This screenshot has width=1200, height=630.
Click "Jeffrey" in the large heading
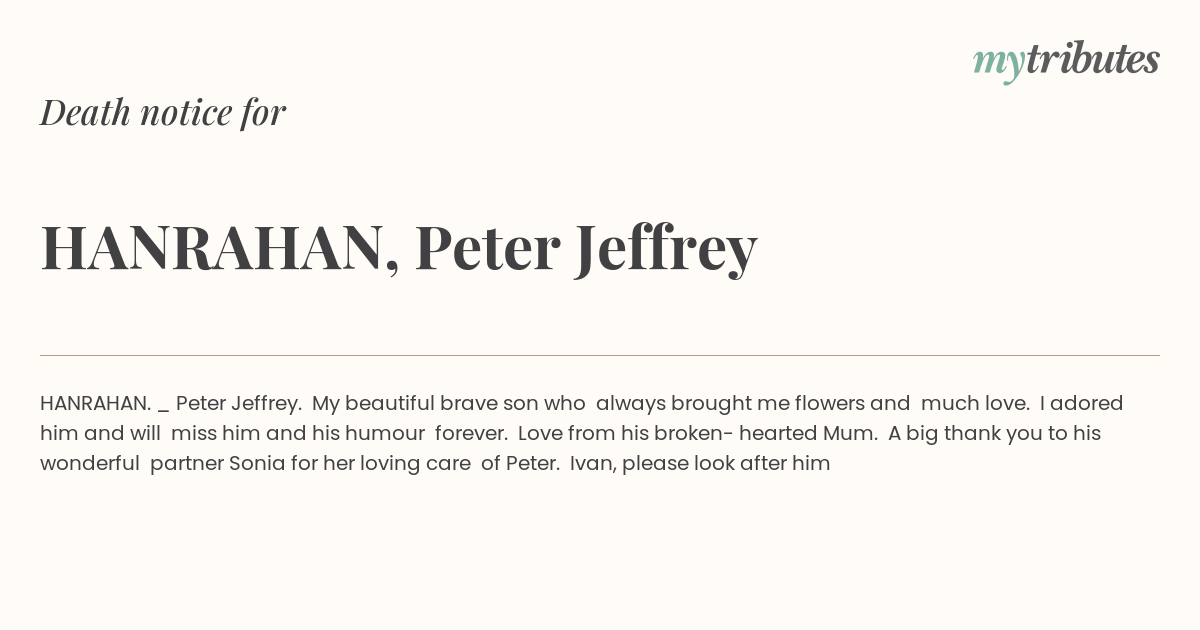pos(666,250)
